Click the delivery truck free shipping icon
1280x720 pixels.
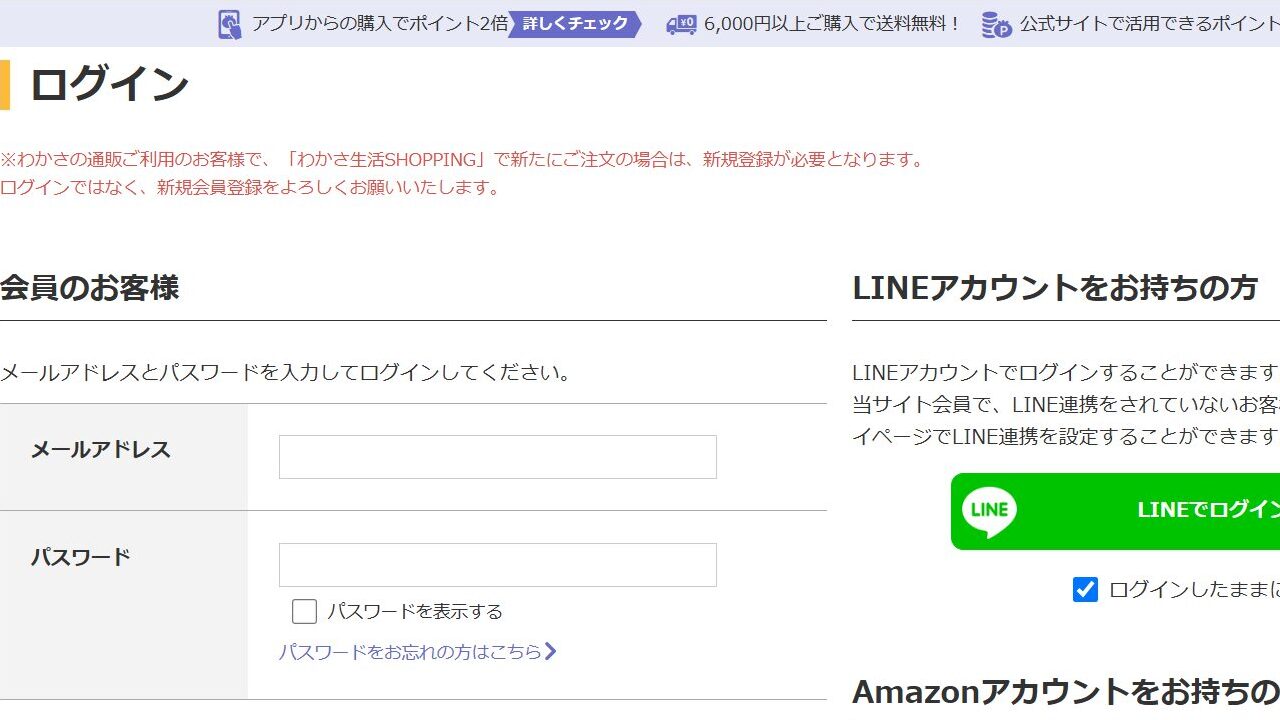[x=681, y=24]
